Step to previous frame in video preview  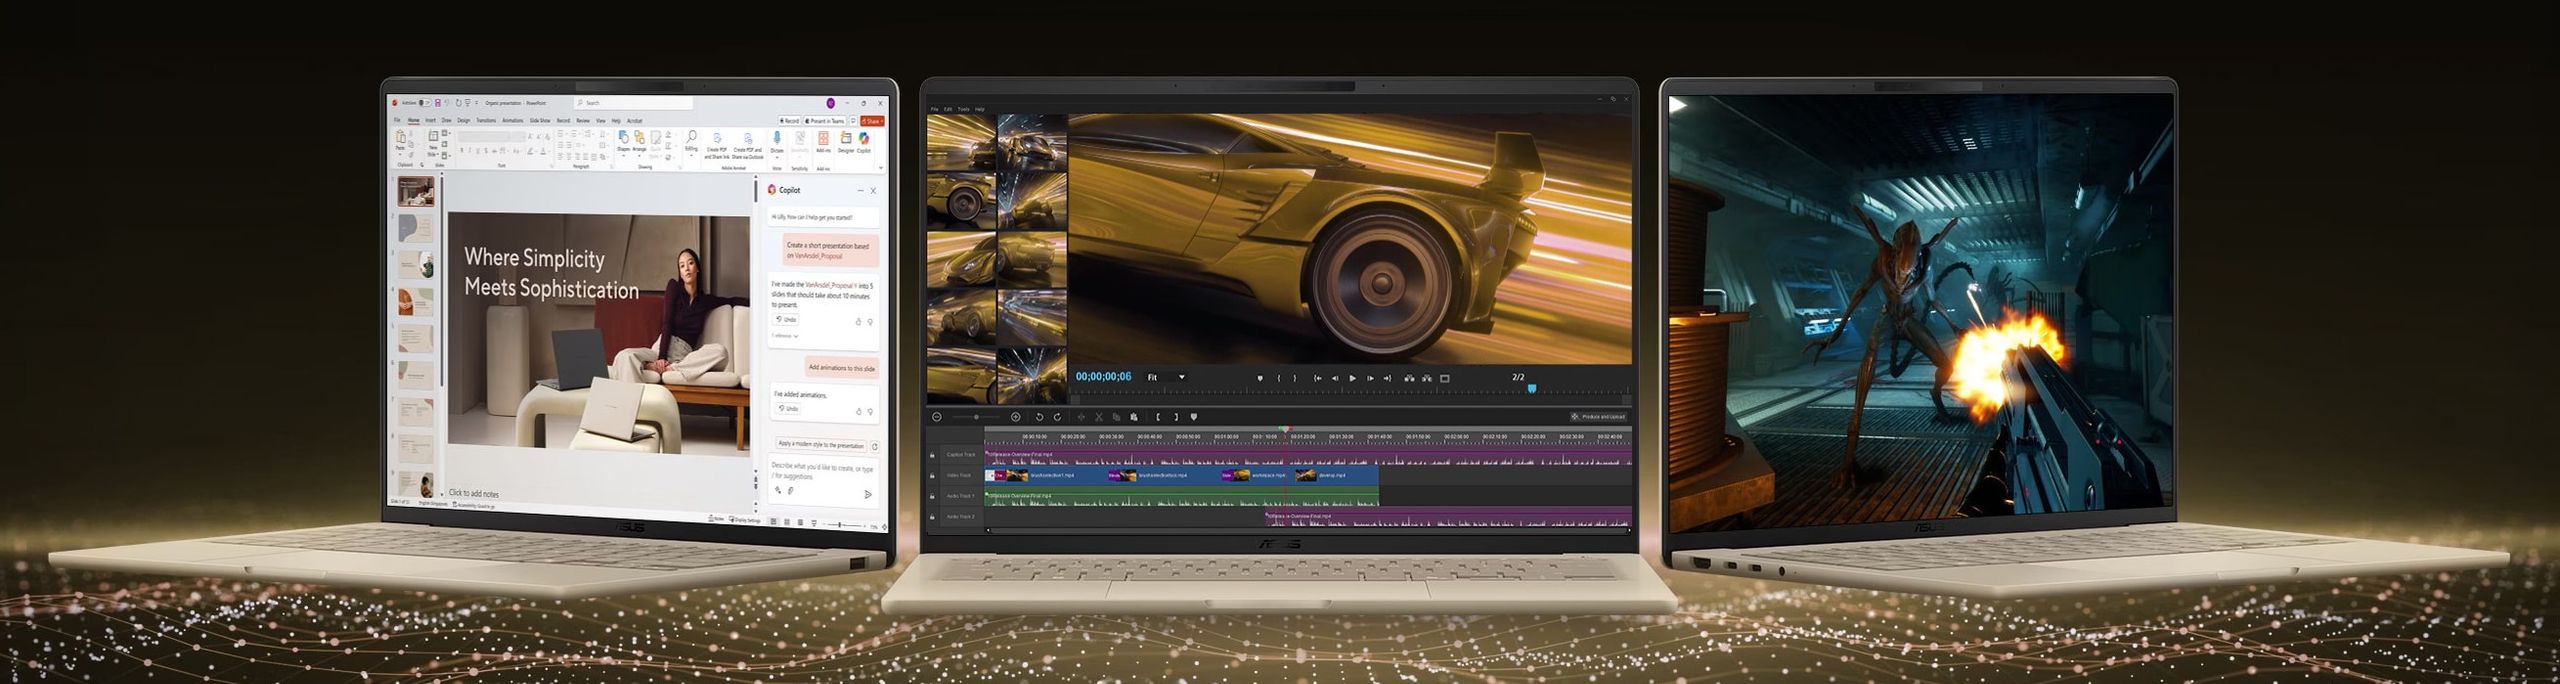click(1335, 378)
